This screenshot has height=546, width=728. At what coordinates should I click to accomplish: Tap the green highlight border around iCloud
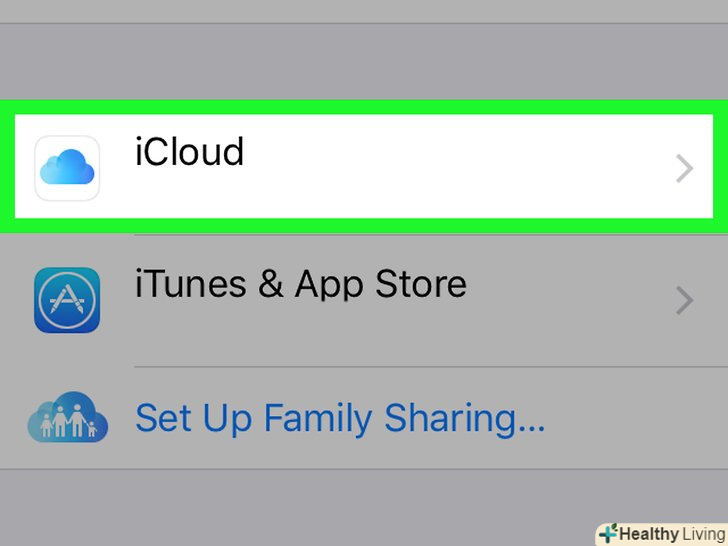(x=364, y=106)
